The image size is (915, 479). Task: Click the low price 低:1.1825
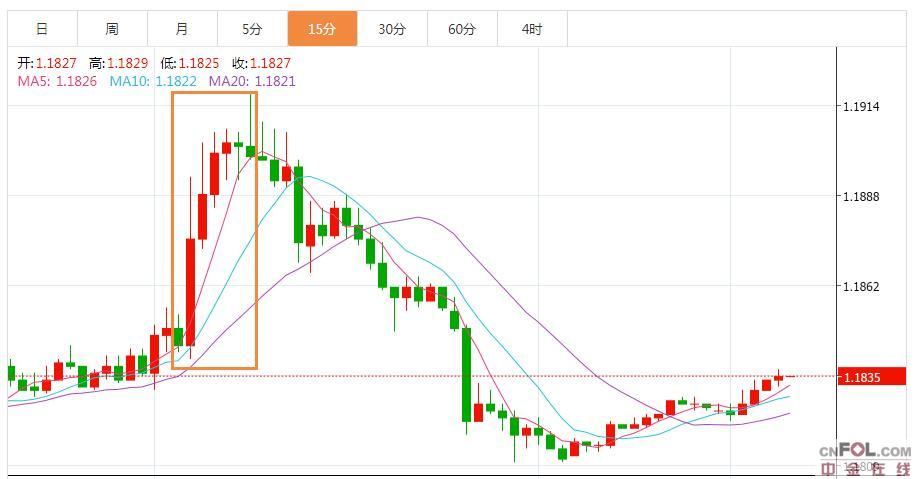coord(190,63)
